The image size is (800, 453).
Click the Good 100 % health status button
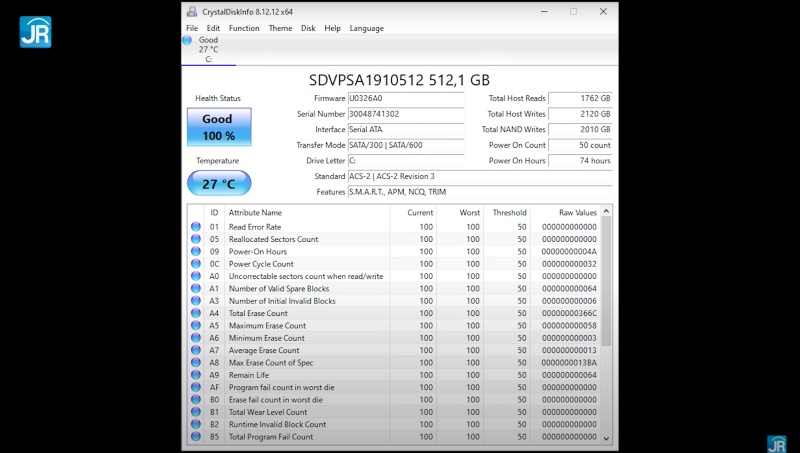tap(219, 127)
